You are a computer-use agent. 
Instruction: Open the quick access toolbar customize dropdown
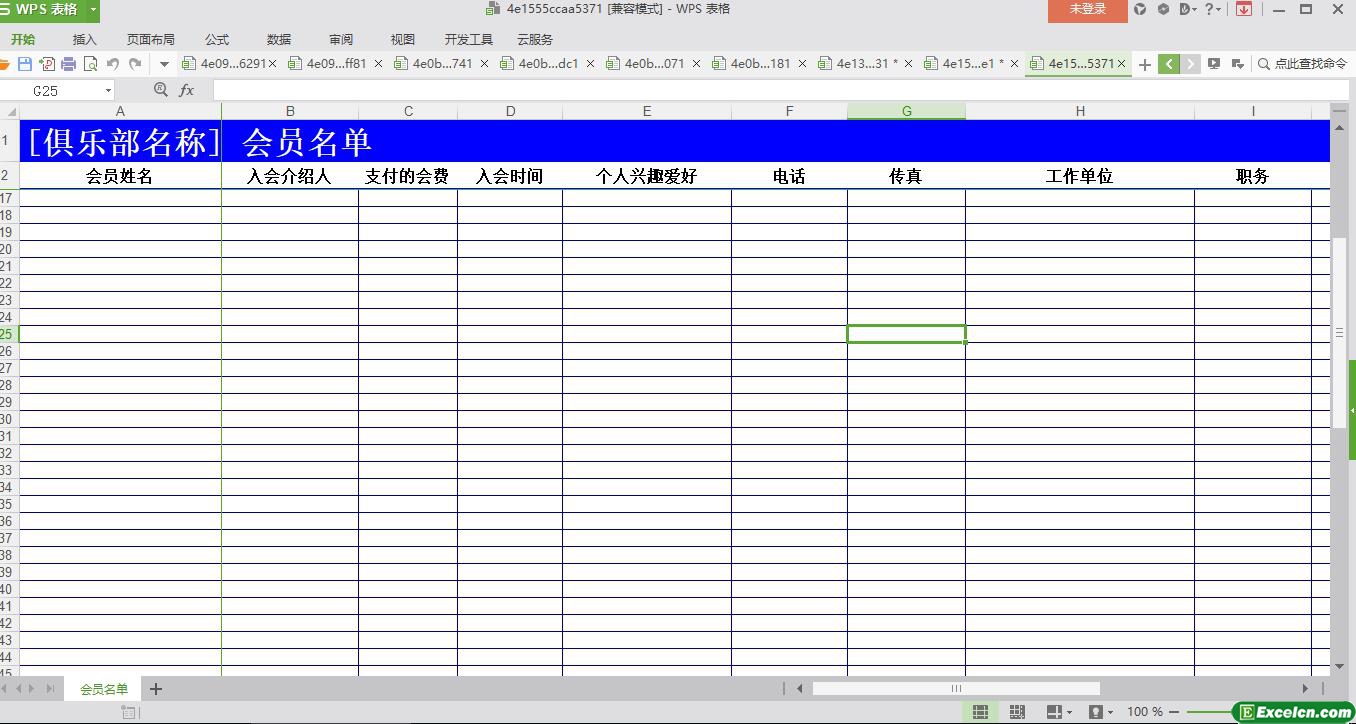(164, 64)
